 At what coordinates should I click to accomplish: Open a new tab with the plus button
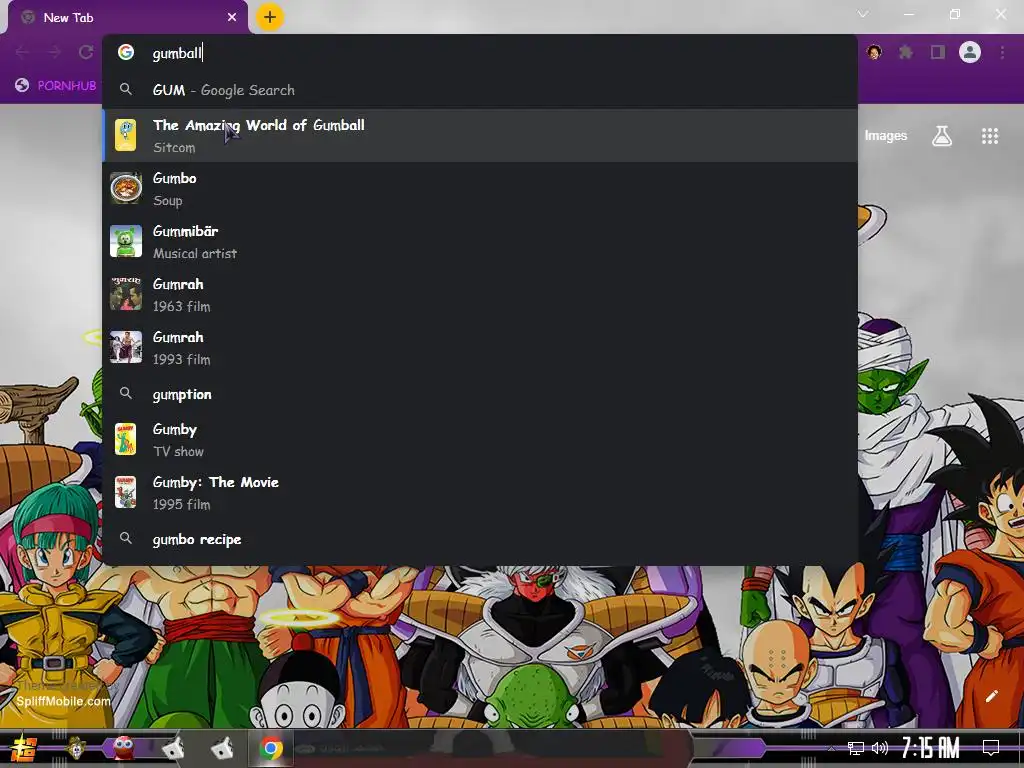click(x=270, y=17)
